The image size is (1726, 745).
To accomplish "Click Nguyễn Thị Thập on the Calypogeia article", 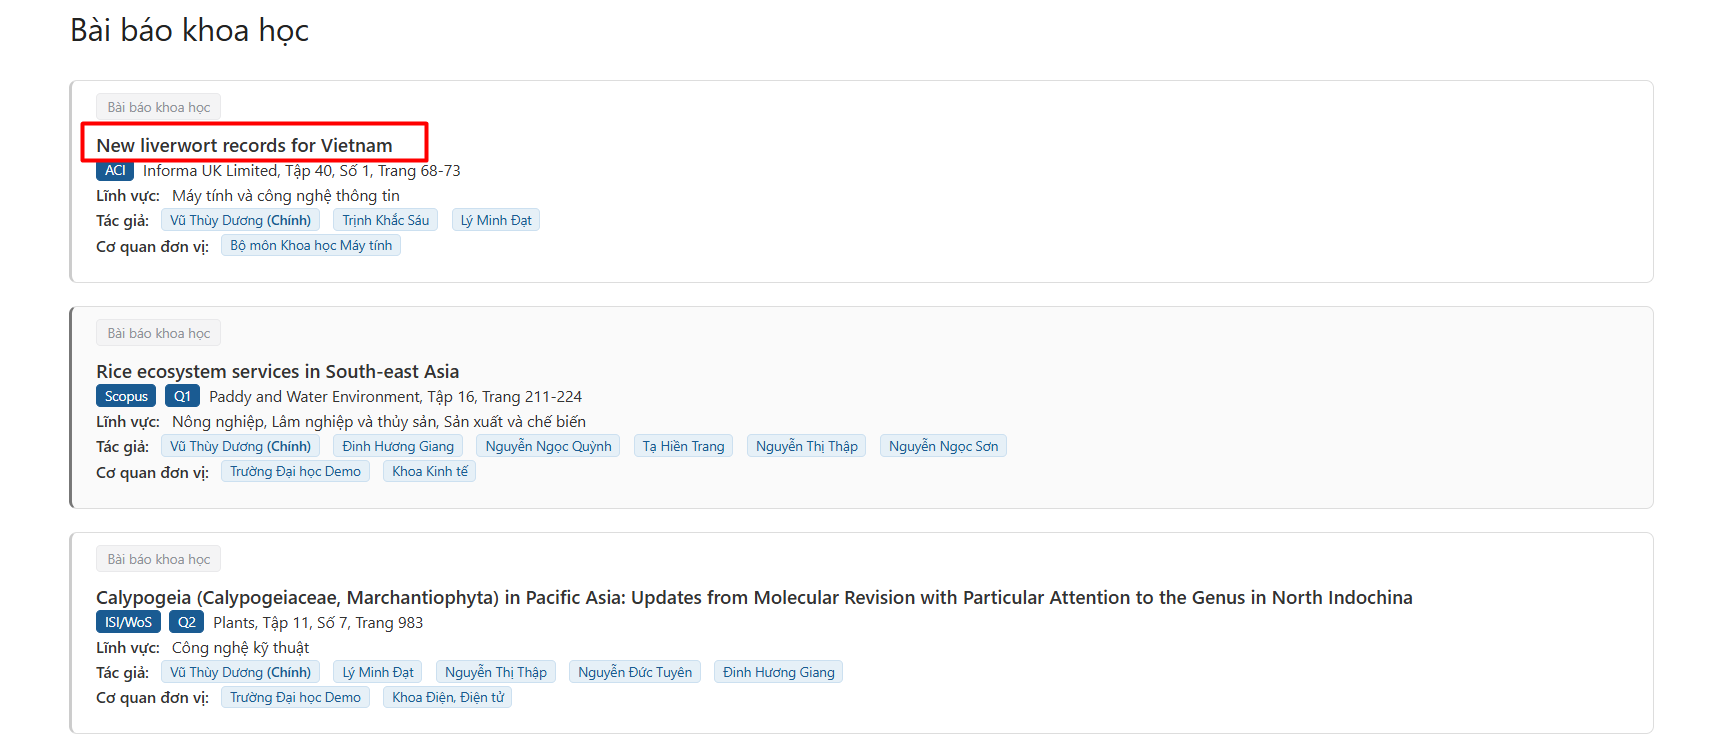I will (496, 673).
